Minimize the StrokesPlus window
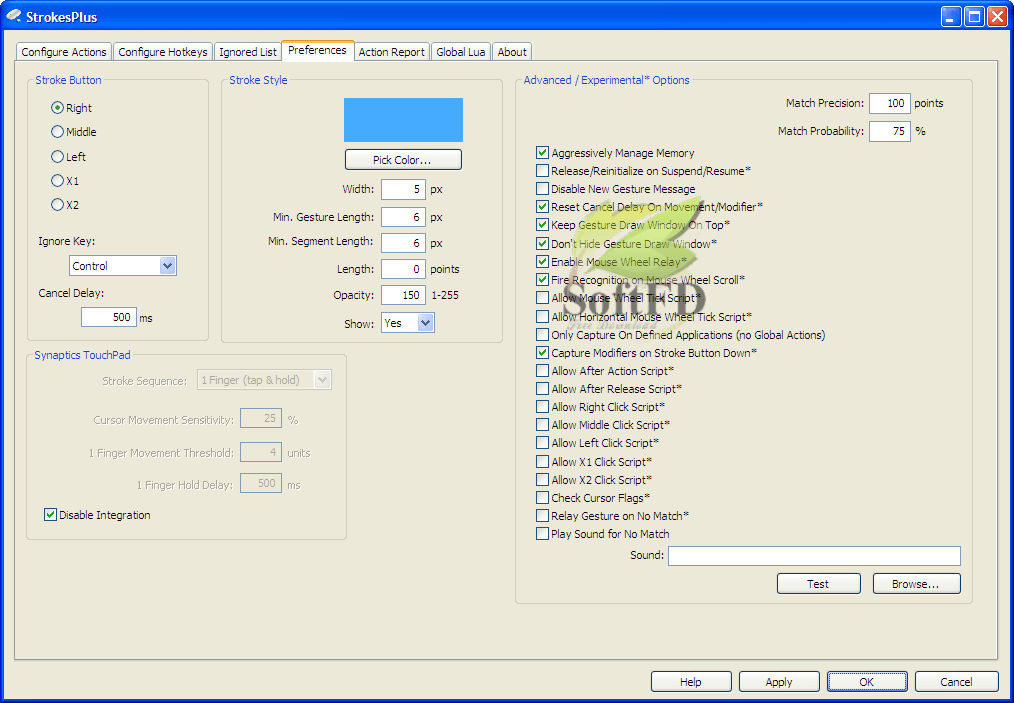The width and height of the screenshot is (1014, 703). [x=951, y=16]
